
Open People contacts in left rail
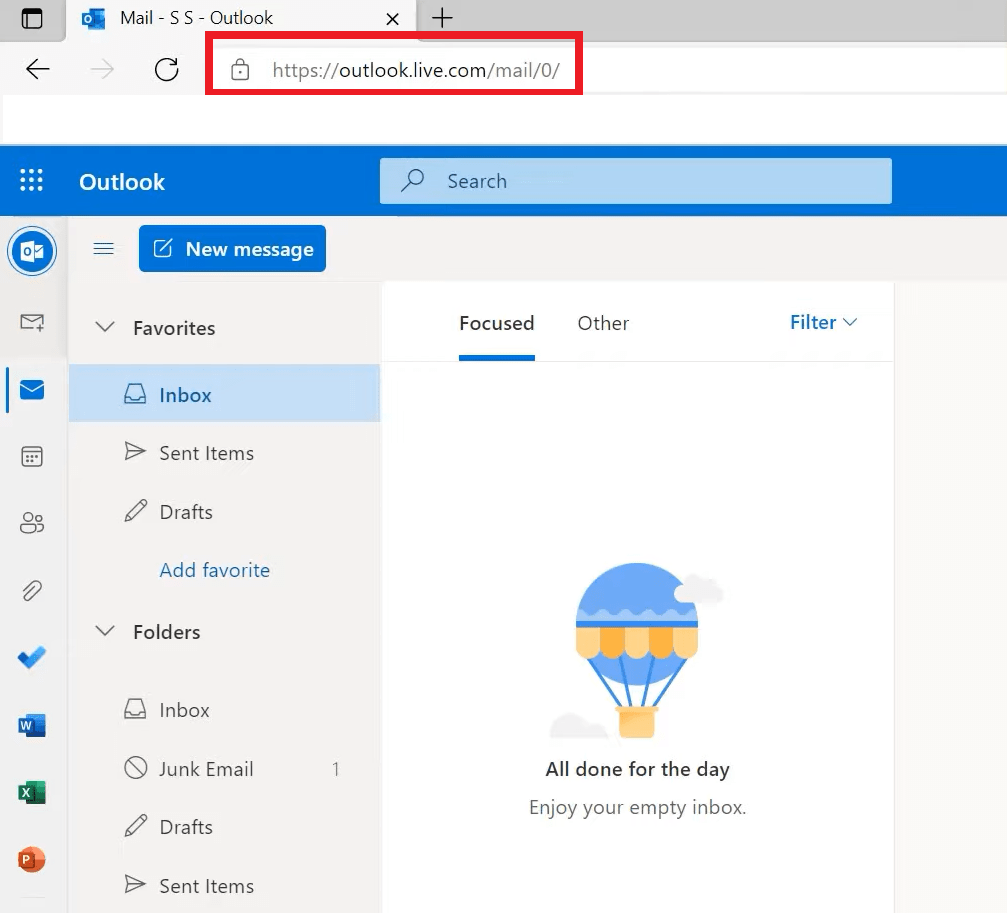[32, 523]
